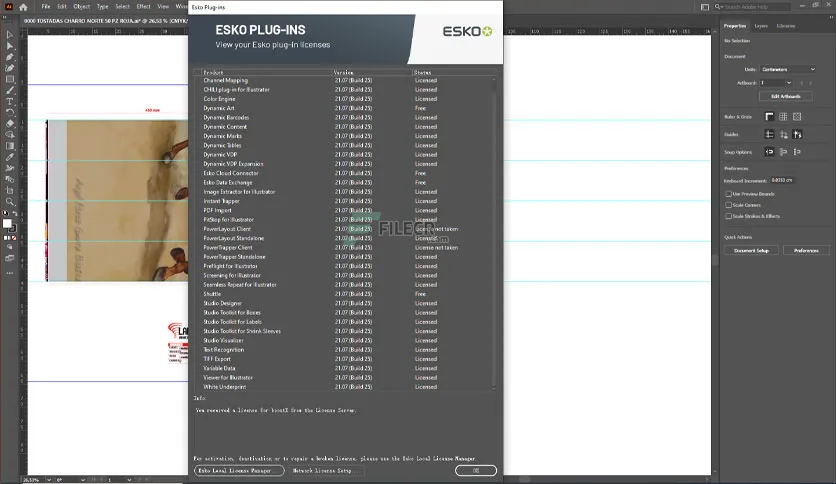Select the Symbol Sprayer tool
Screen dimensions: 836x484
10,168
